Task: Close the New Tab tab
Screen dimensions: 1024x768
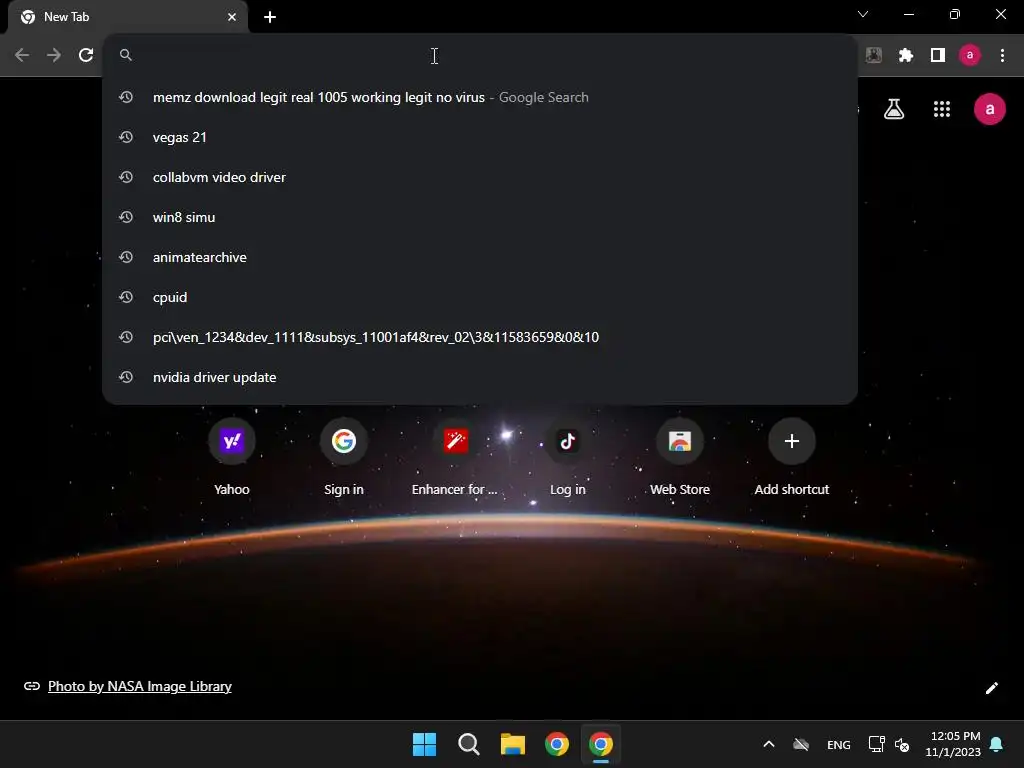Action: click(x=232, y=17)
